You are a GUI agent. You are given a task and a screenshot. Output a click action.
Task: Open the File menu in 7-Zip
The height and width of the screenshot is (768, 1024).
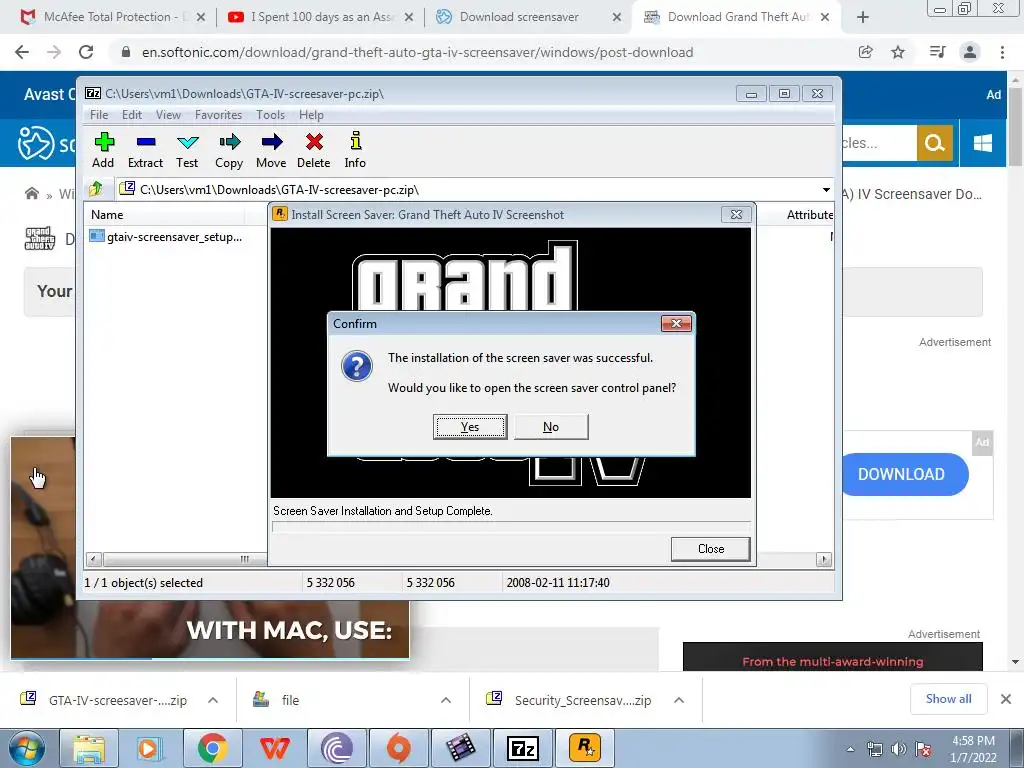pos(99,115)
